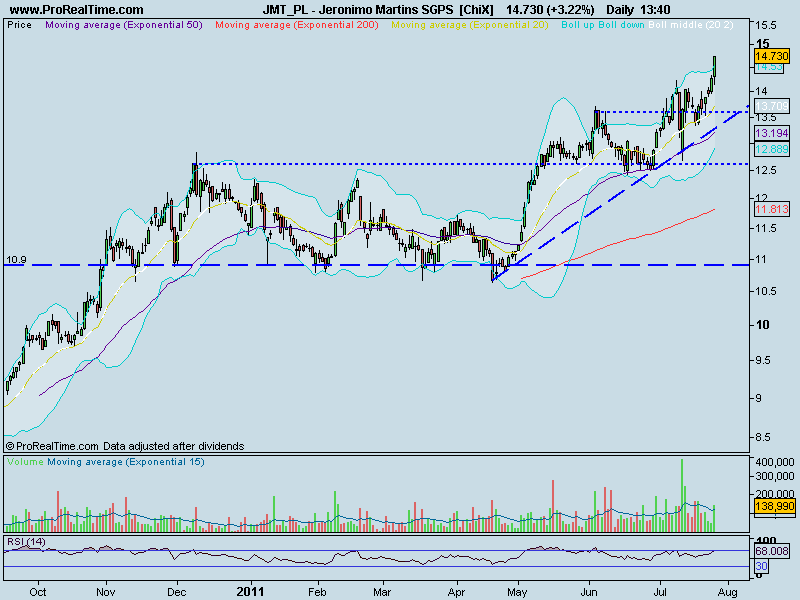The image size is (800, 600).
Task: Click the Boll down legend label
Action: (621, 25)
